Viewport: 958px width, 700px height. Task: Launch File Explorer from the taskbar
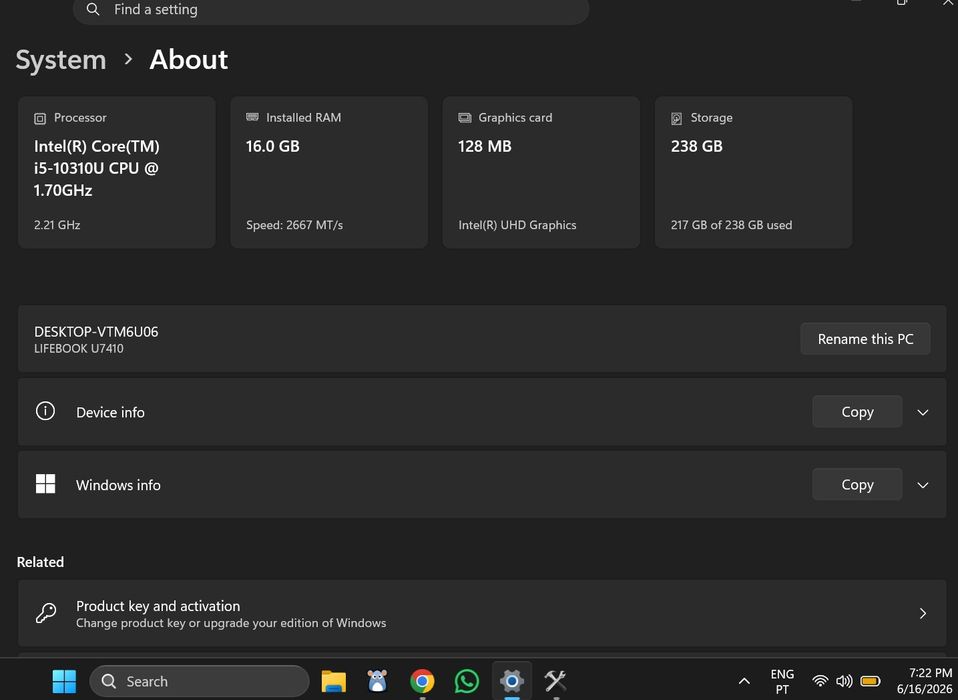334,681
